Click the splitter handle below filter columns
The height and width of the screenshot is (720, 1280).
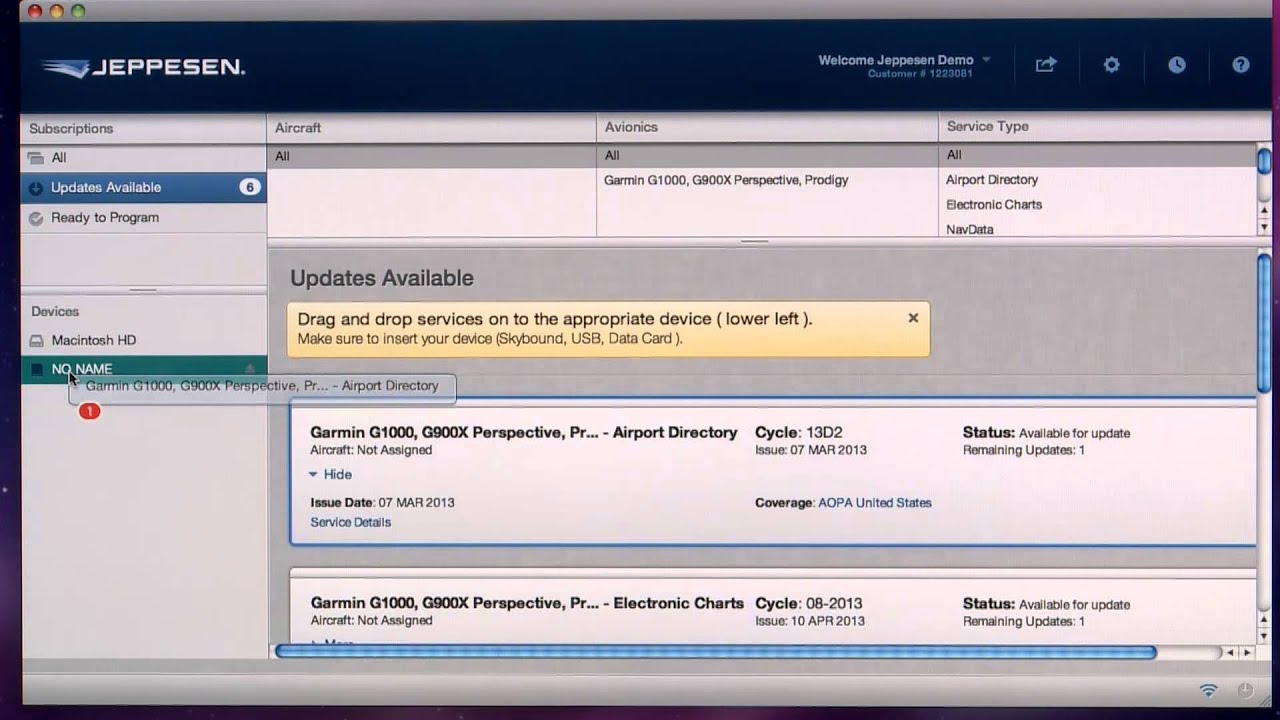click(x=754, y=242)
